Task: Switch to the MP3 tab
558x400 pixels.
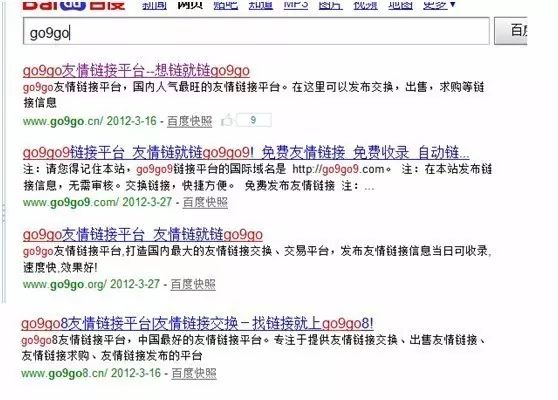Action: tap(296, 4)
